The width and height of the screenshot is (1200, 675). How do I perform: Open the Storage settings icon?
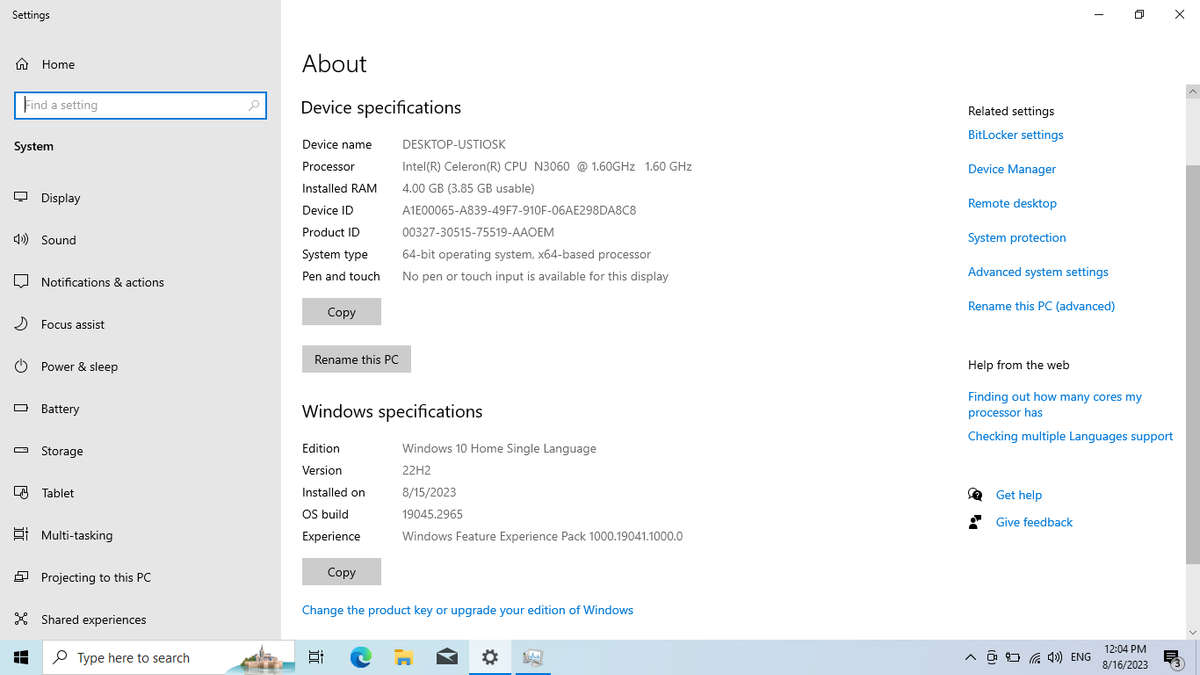pyautogui.click(x=22, y=450)
